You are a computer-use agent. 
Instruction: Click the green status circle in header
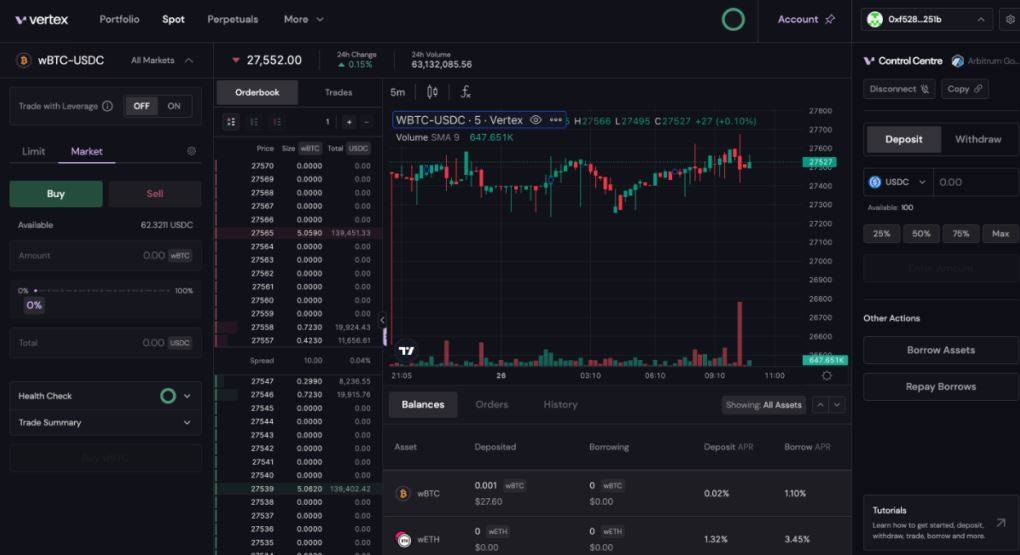tap(733, 20)
